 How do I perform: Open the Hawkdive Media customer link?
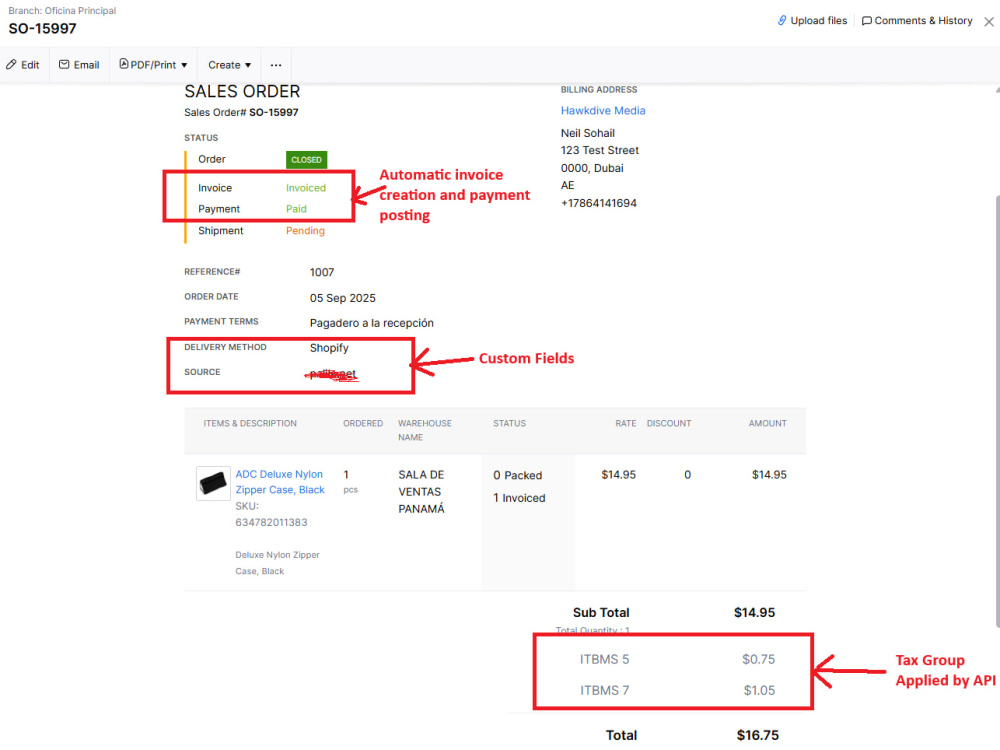point(603,110)
